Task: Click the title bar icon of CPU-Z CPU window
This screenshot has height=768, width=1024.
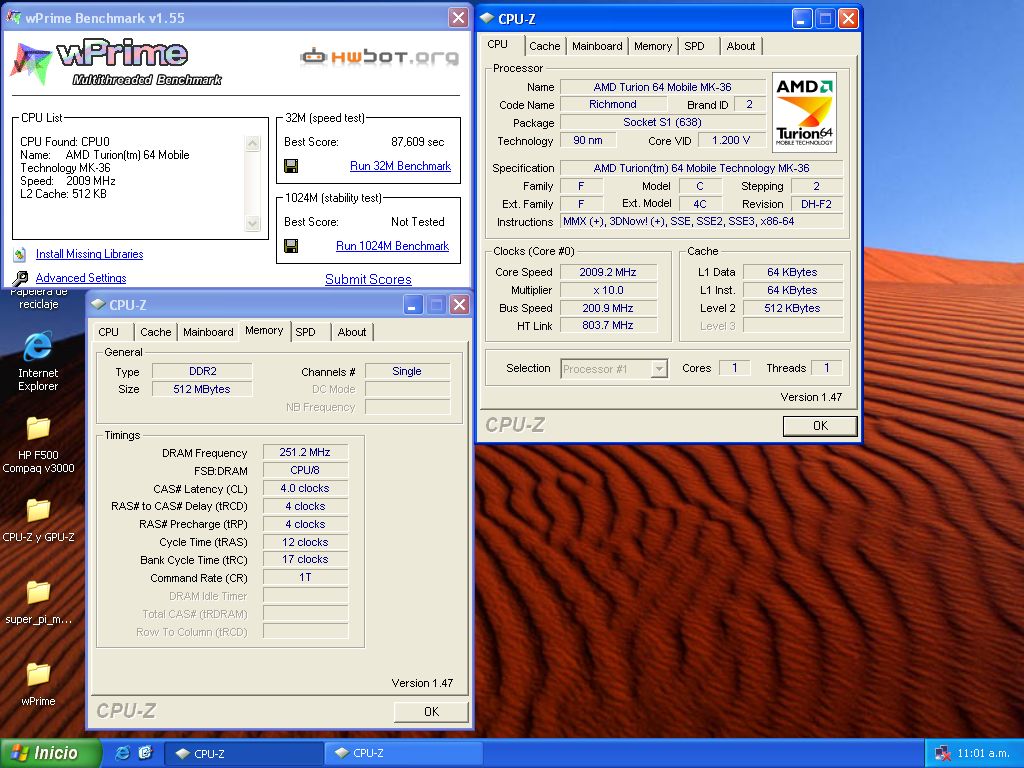Action: tap(487, 18)
